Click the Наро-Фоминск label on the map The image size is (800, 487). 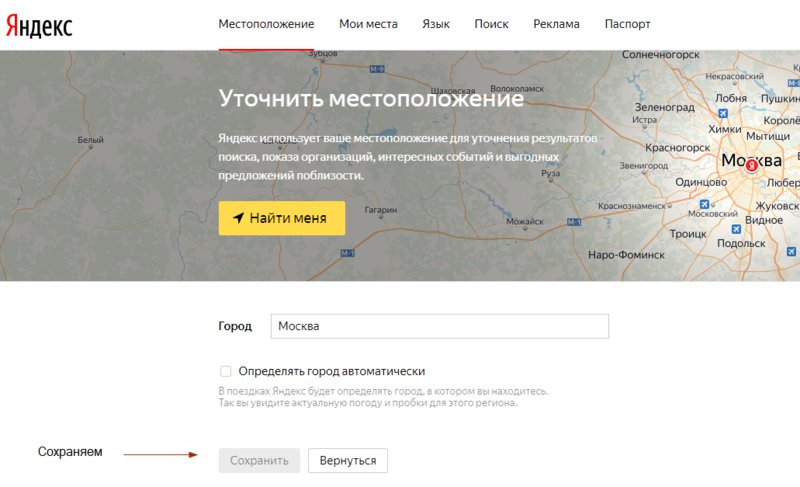(627, 255)
